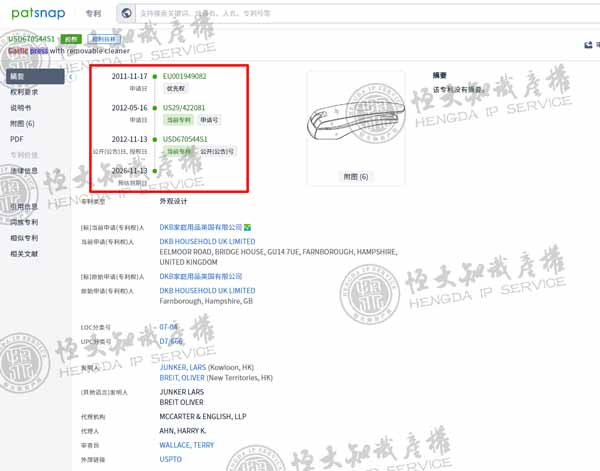Click the 2012-11-13 timeline dot
This screenshot has height=471, width=600.
(155, 139)
